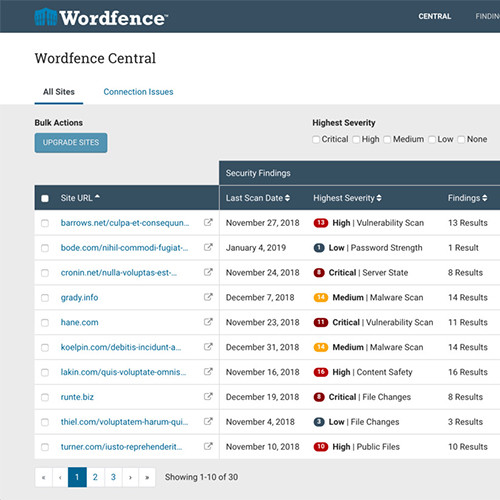Click the red 13 severity badge

[x=321, y=223]
